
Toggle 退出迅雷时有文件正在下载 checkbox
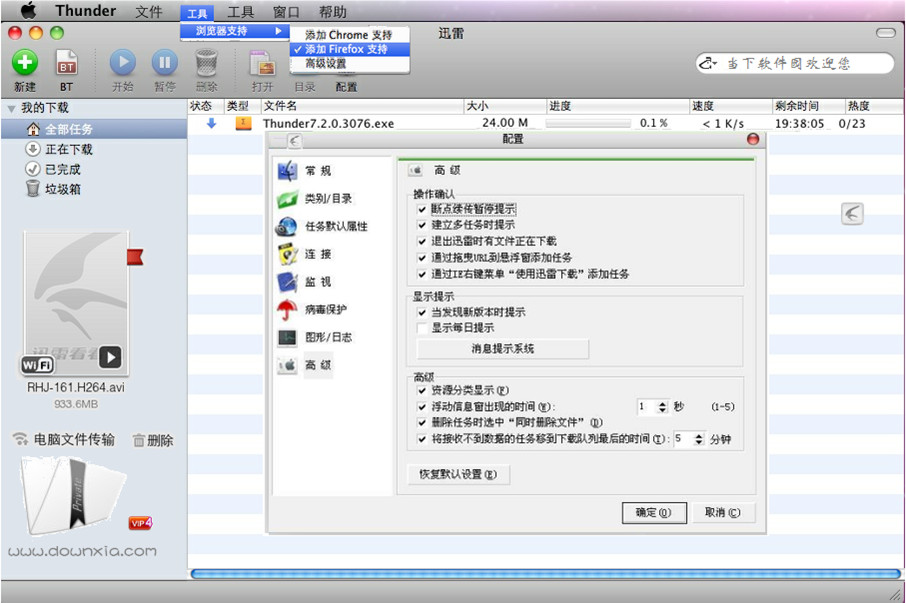point(422,241)
